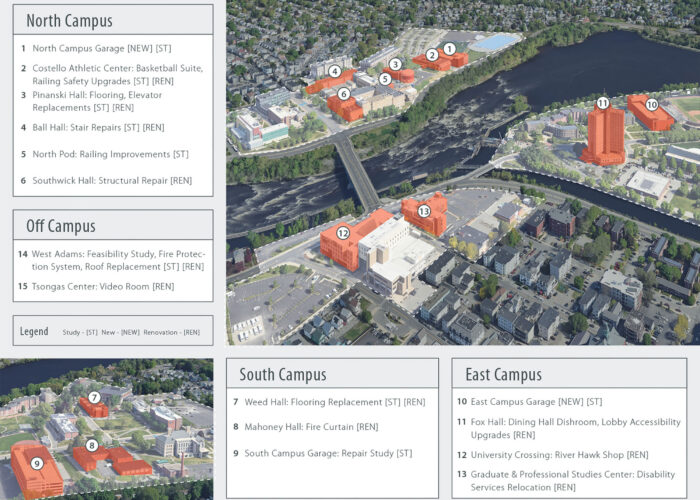Viewport: 700px width, 500px height.
Task: Select circled marker 4 on the aerial map
Action: [335, 71]
